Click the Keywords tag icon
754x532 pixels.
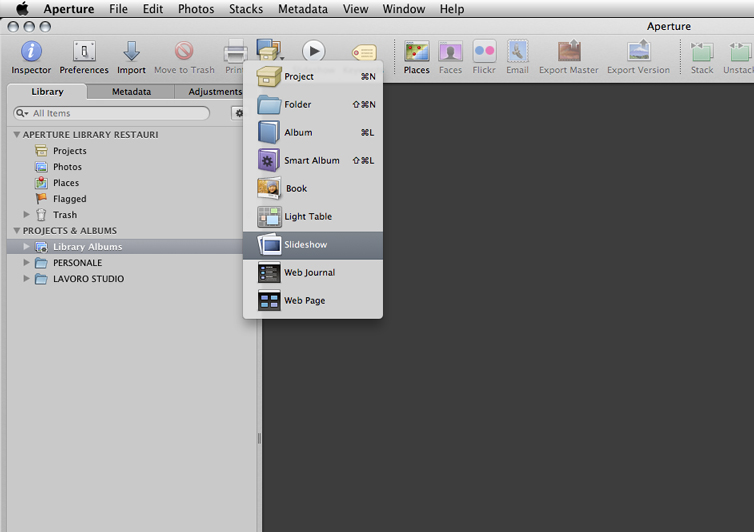coord(364,52)
